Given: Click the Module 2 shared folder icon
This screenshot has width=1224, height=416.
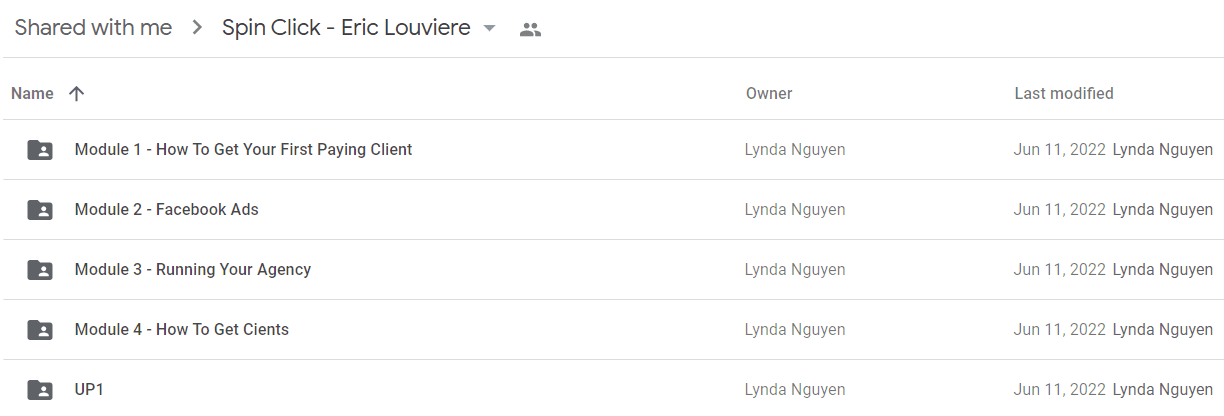Looking at the screenshot, I should click(40, 210).
